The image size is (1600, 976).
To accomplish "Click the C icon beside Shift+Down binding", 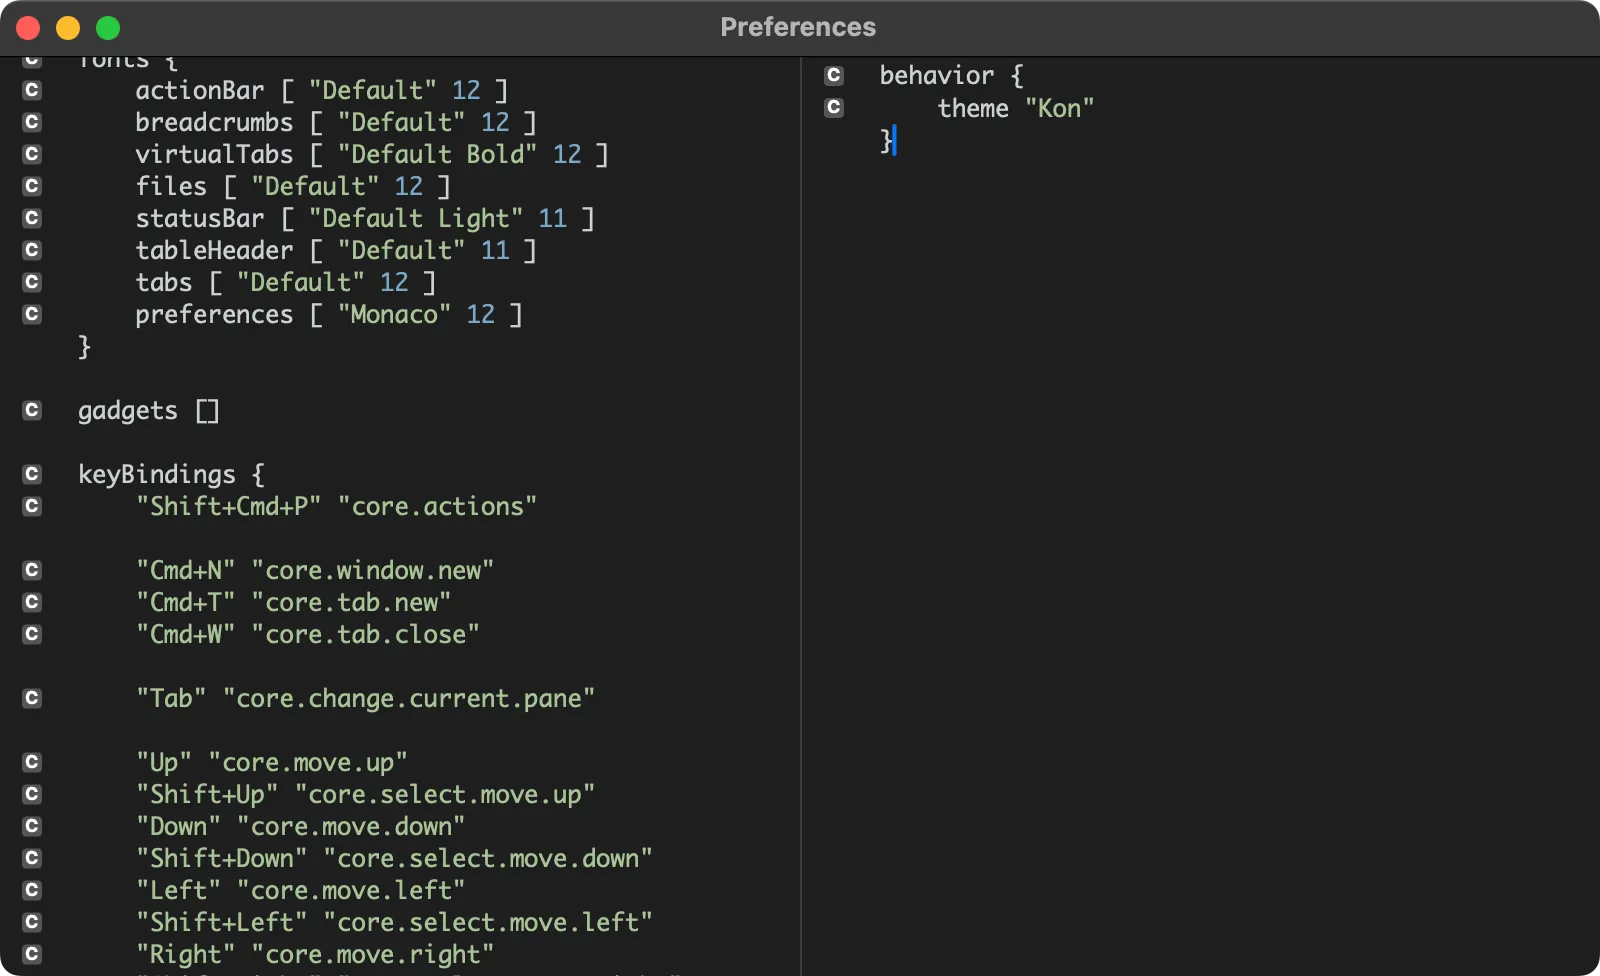I will tap(32, 858).
